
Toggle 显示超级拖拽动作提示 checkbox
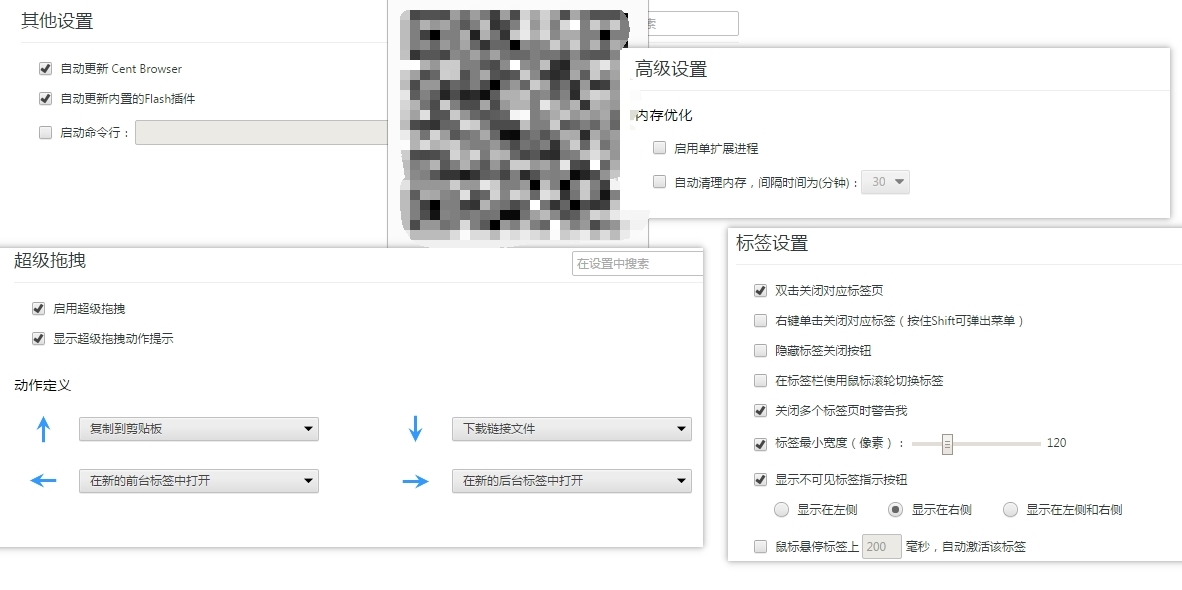38,338
